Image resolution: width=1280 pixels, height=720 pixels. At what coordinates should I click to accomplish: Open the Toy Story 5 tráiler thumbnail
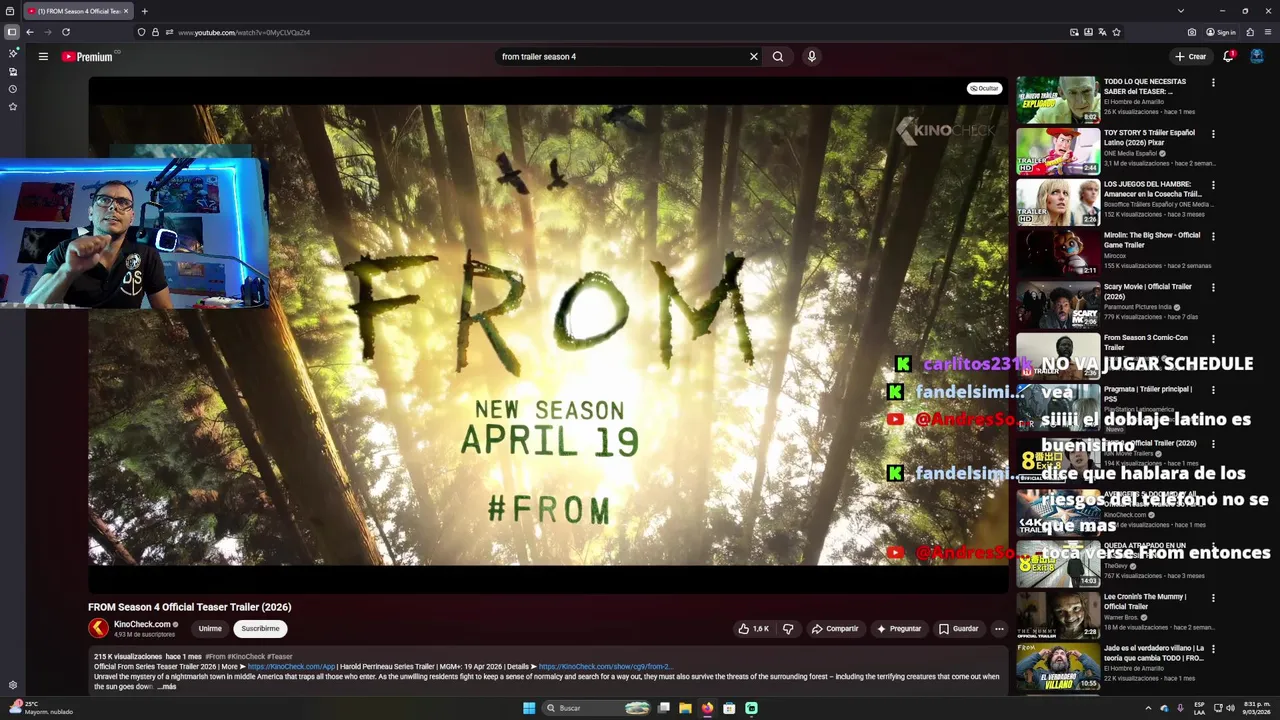click(x=1058, y=151)
